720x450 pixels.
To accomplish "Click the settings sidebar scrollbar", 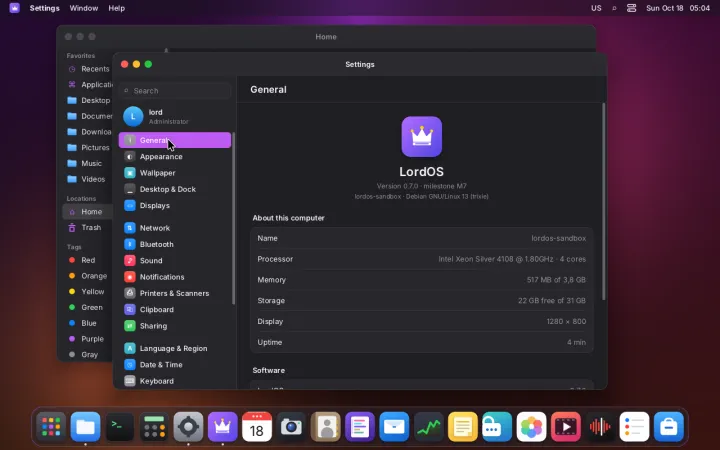I will click(x=233, y=218).
